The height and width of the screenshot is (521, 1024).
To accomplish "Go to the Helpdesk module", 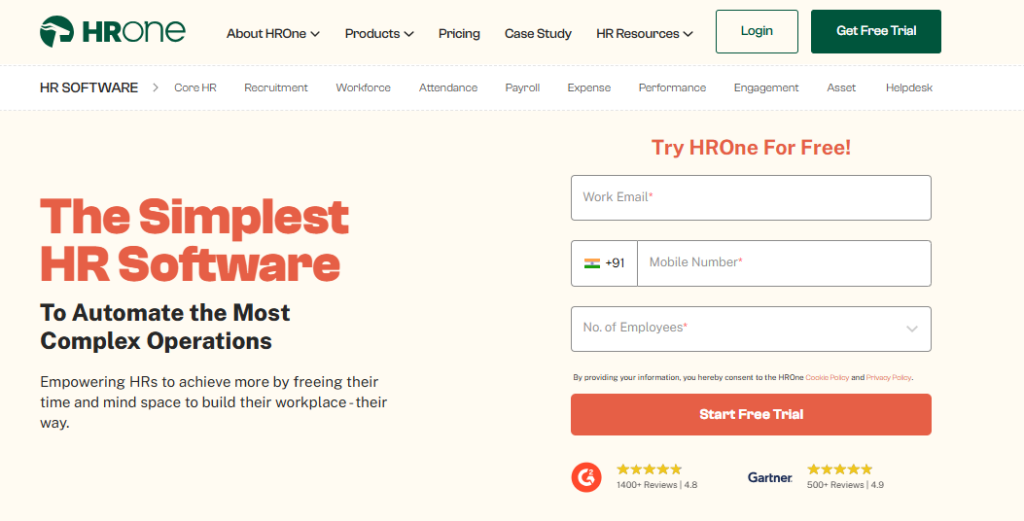I will (909, 87).
